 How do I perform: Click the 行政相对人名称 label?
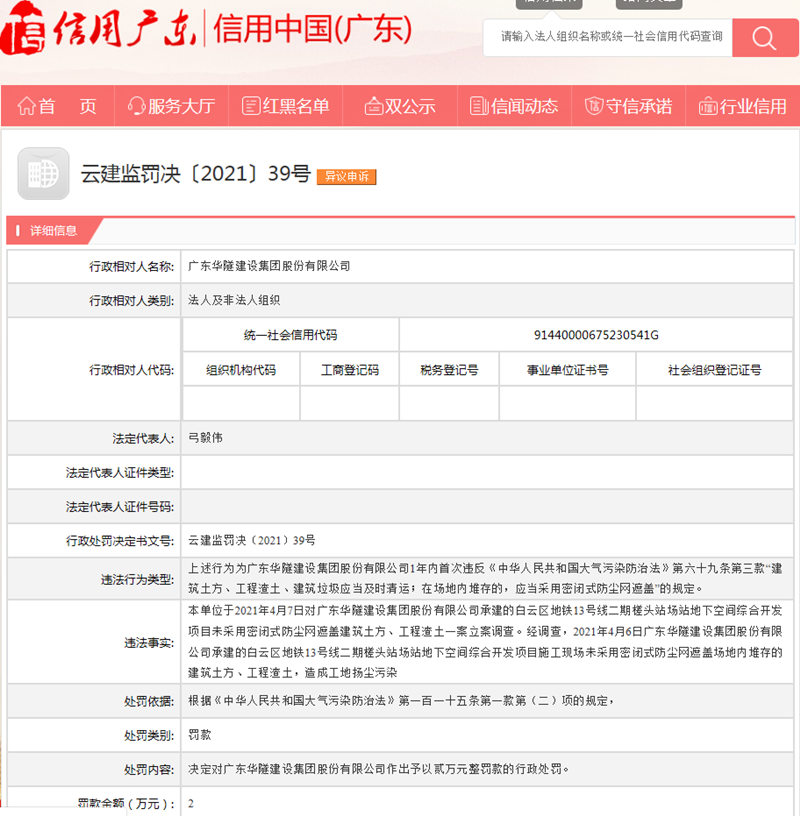pyautogui.click(x=132, y=266)
